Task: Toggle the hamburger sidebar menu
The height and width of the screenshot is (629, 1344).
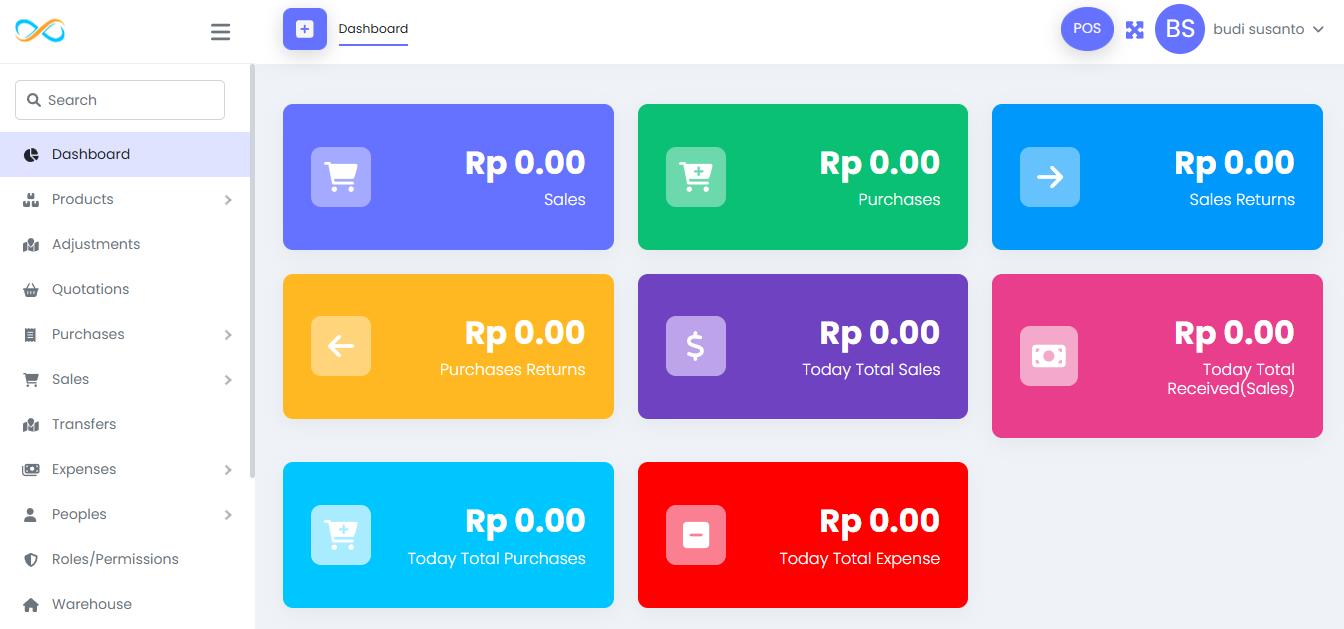Action: (221, 32)
